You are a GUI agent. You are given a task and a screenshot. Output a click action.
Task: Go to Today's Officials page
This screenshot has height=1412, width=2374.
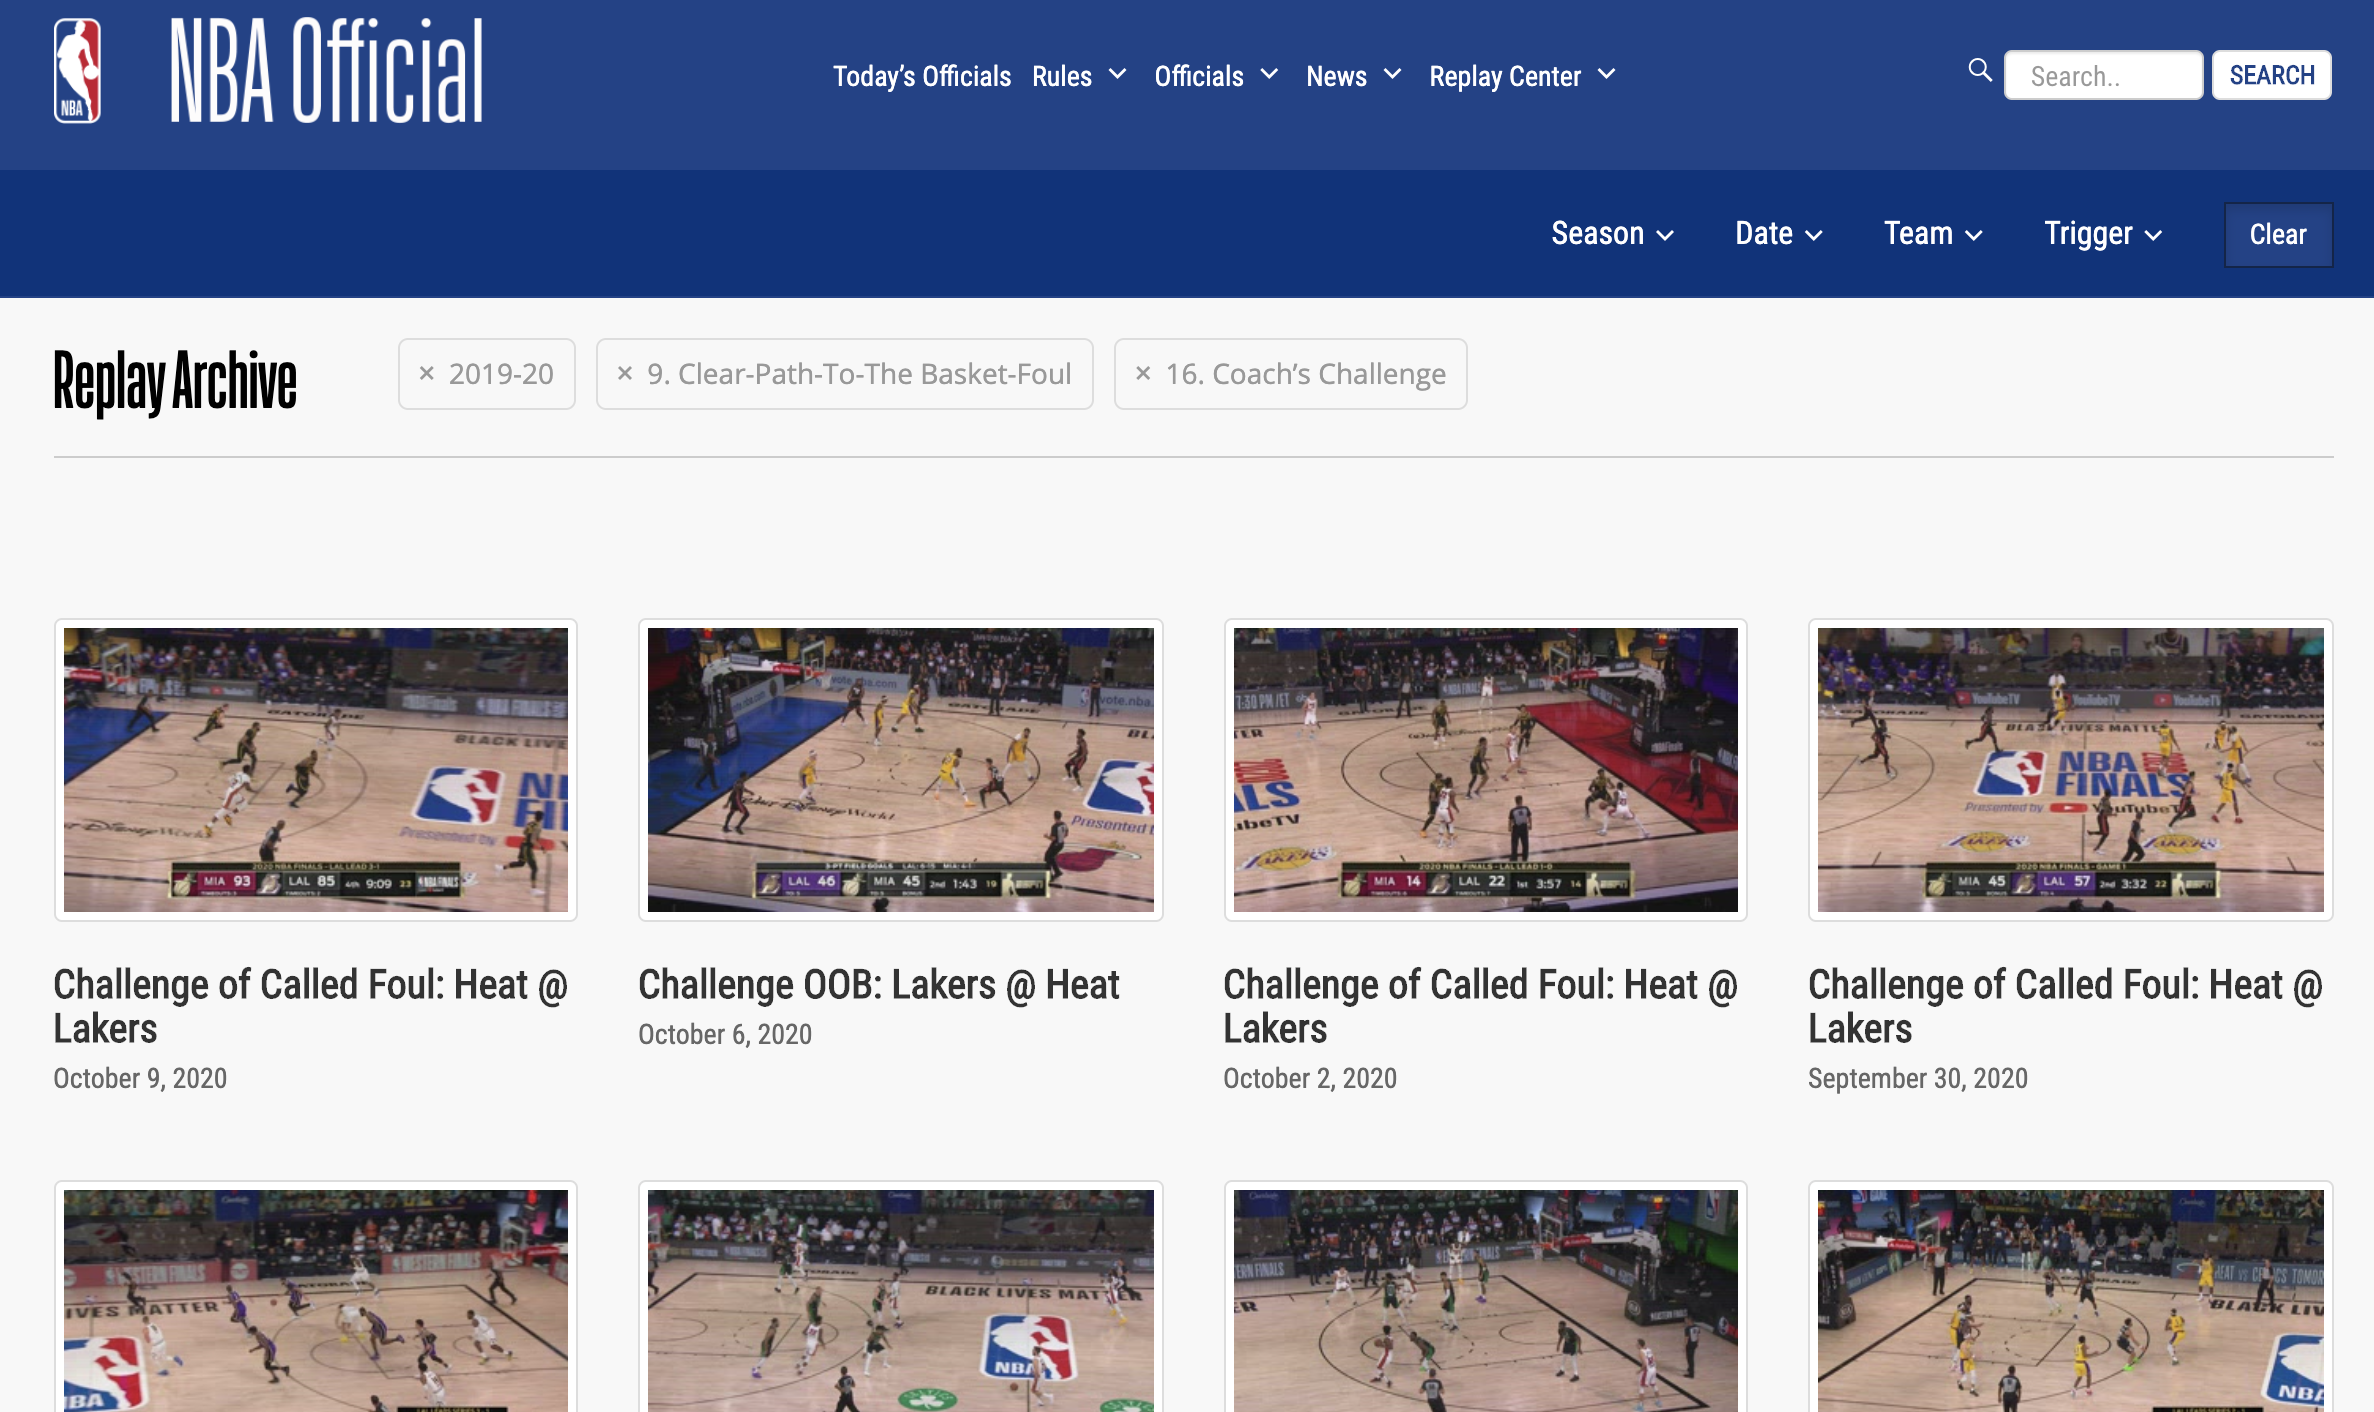921,76
